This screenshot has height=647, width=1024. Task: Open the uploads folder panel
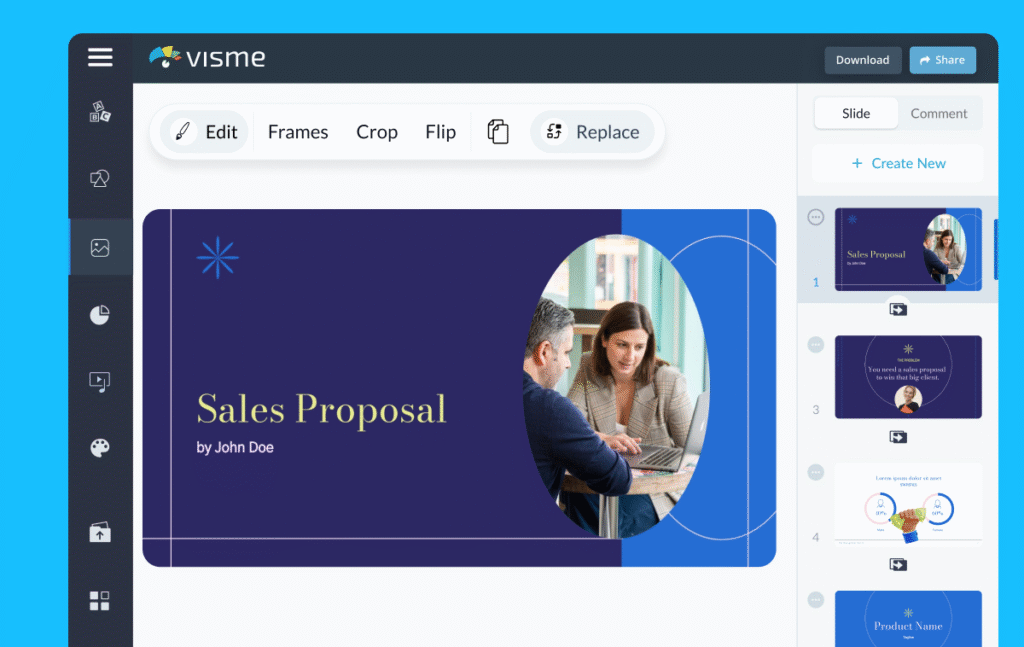coord(100,532)
